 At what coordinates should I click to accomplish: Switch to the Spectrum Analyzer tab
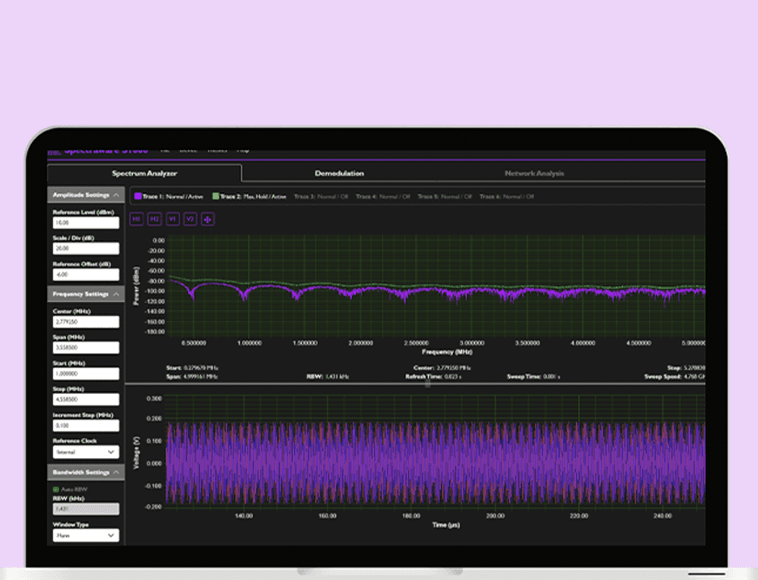[145, 173]
